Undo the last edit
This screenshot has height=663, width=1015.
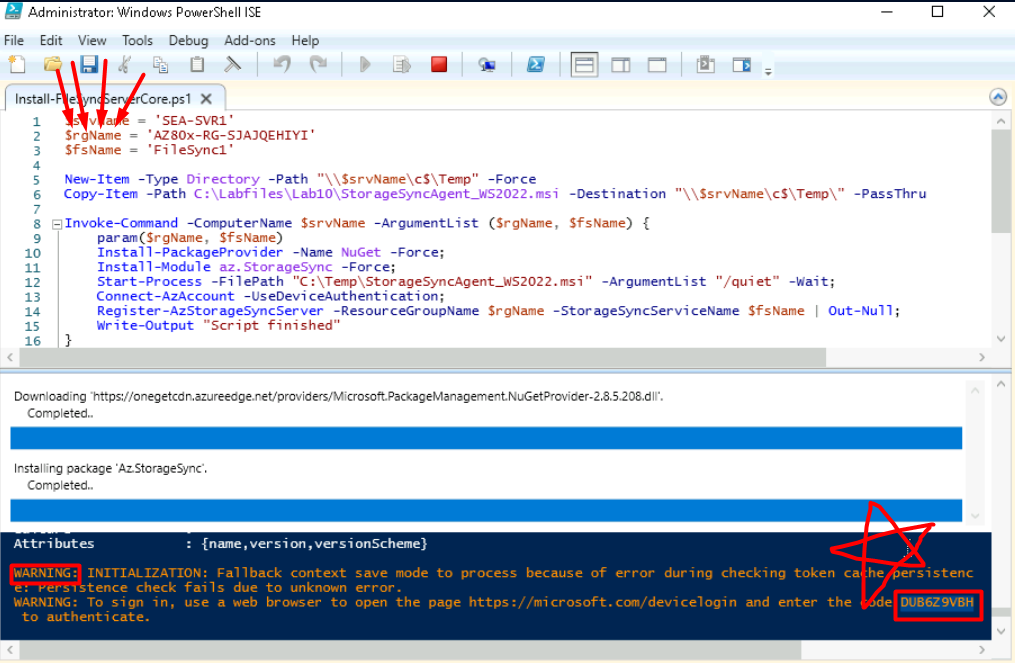[282, 64]
